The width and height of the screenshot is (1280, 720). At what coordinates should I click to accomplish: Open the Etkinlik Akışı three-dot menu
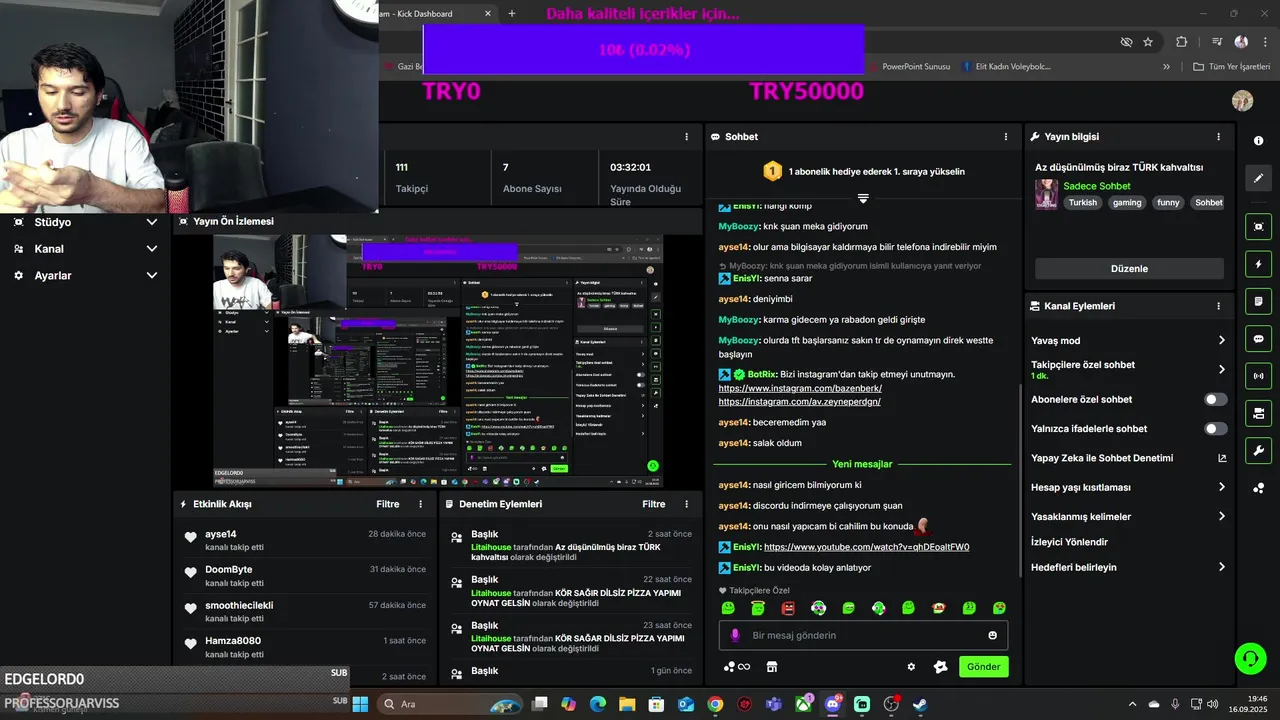click(x=420, y=504)
